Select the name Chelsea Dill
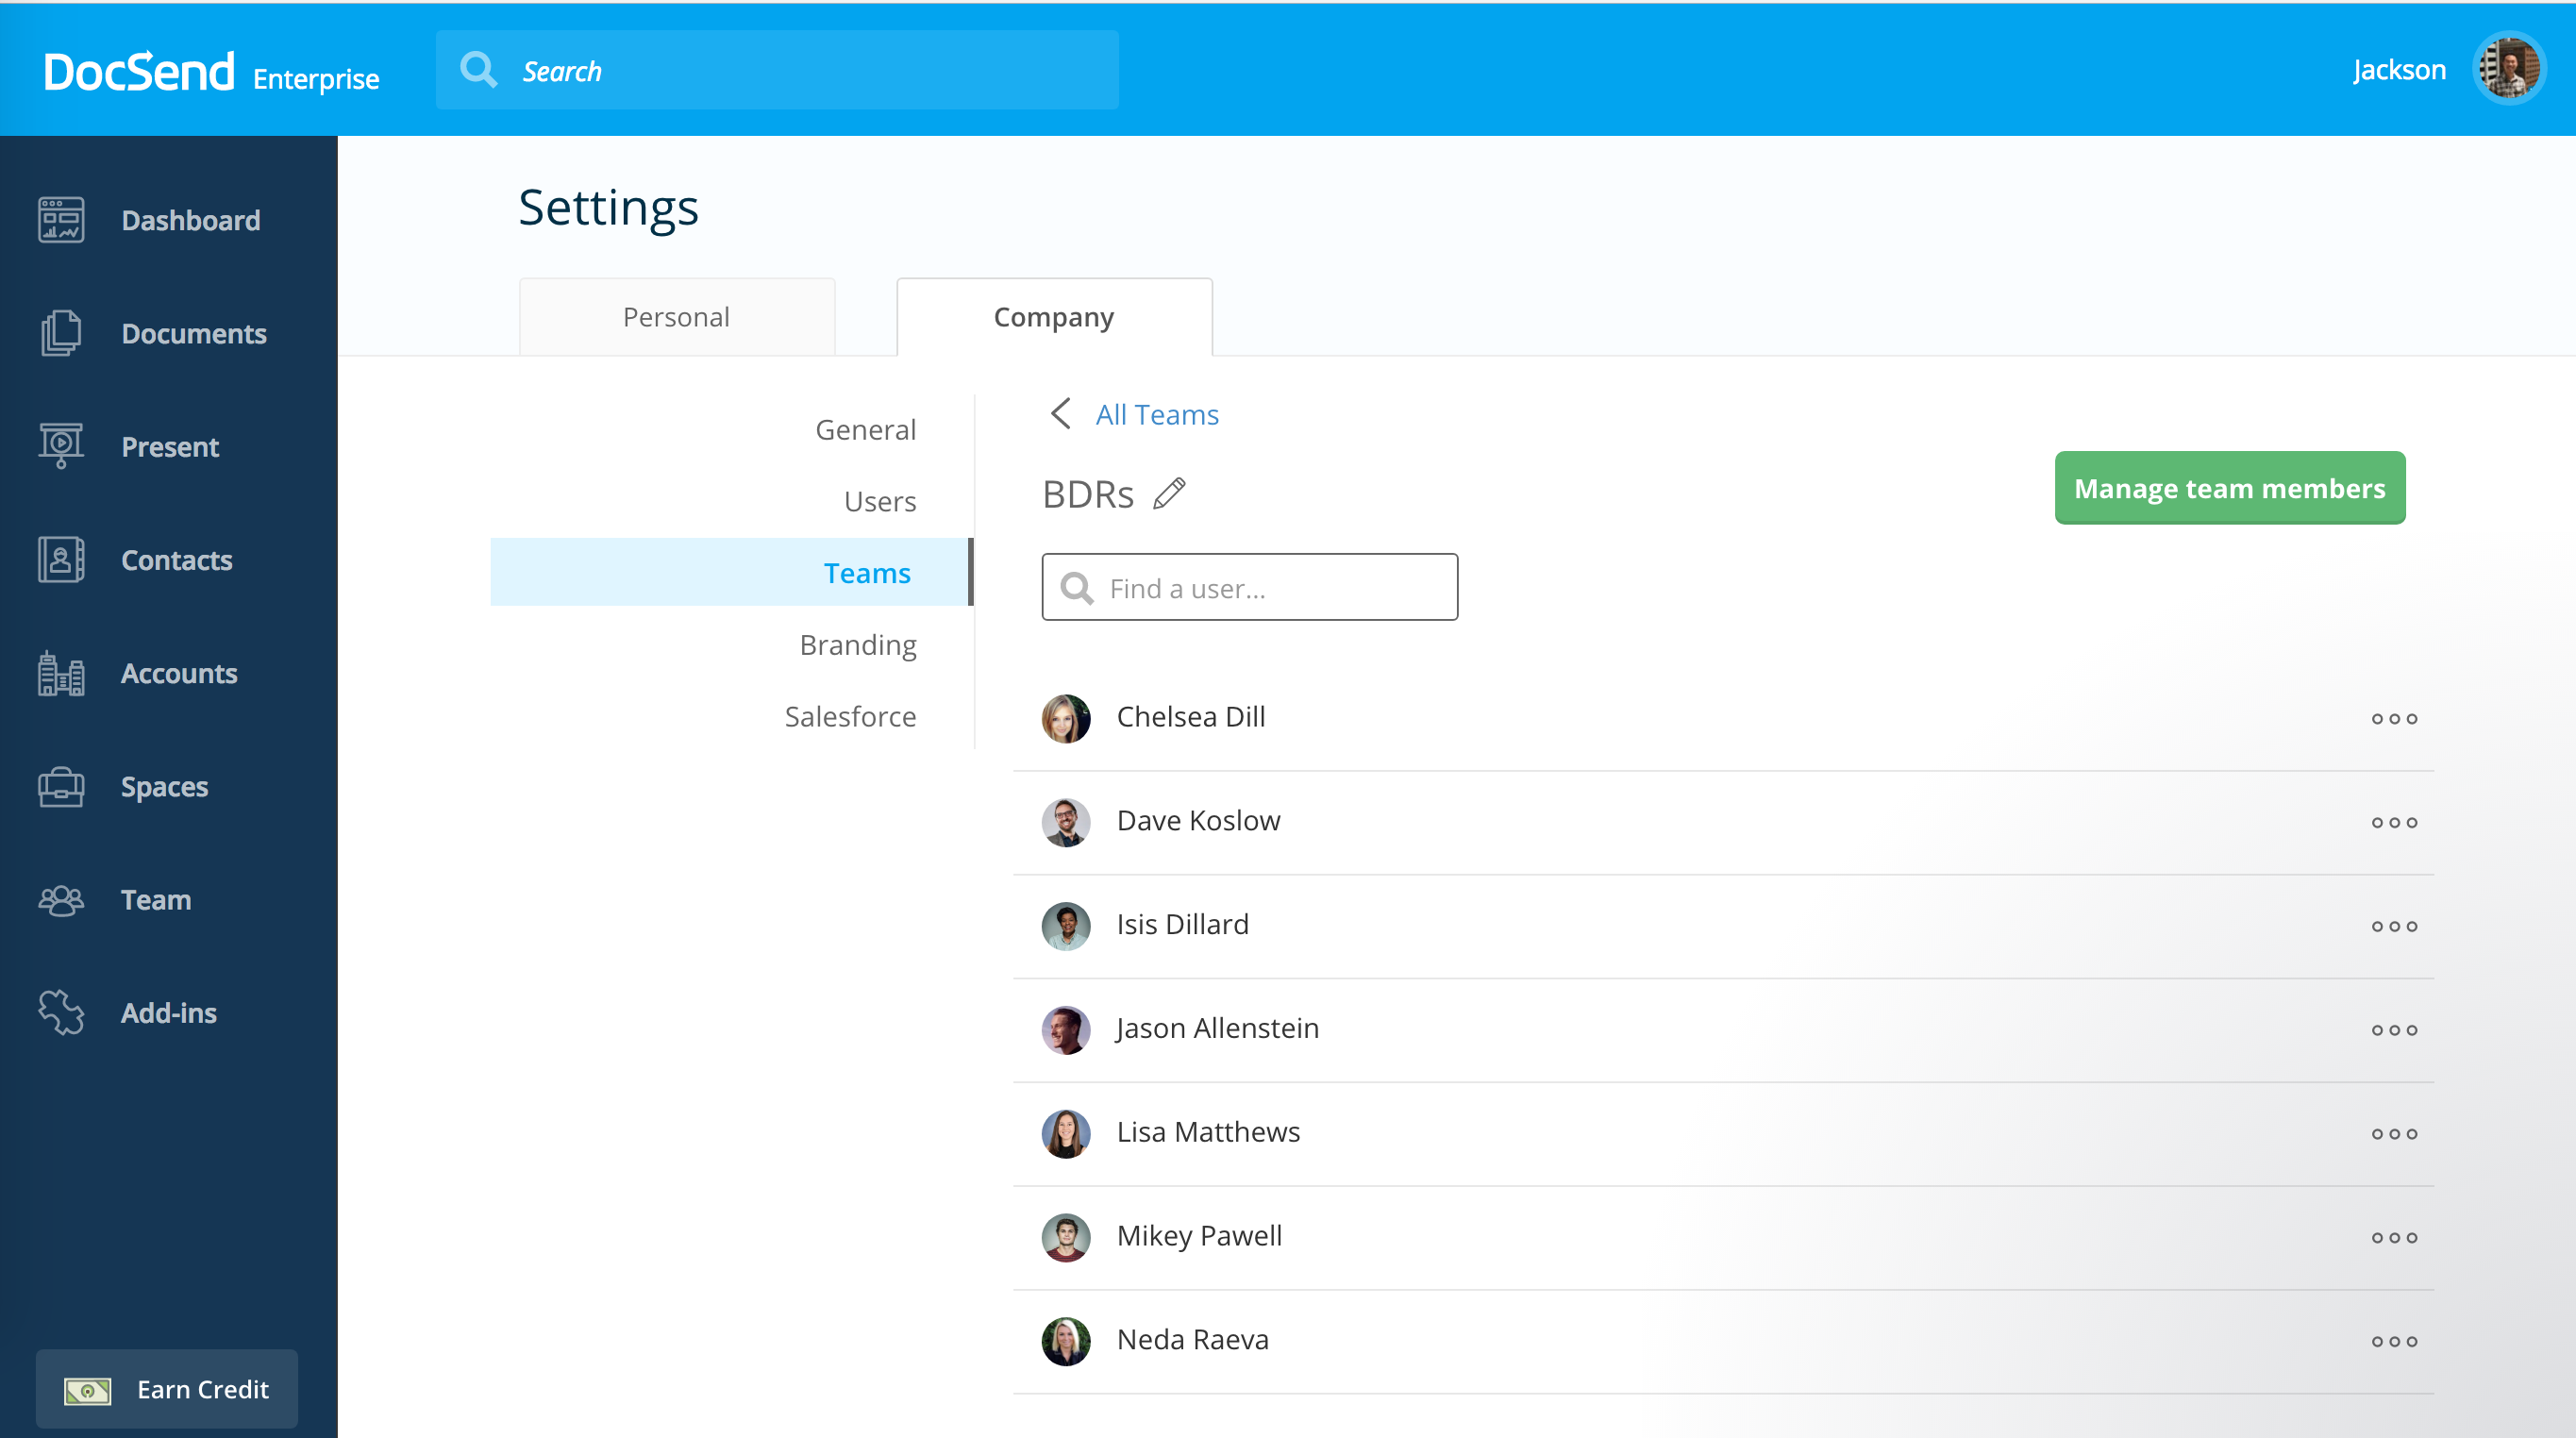 pos(1191,716)
